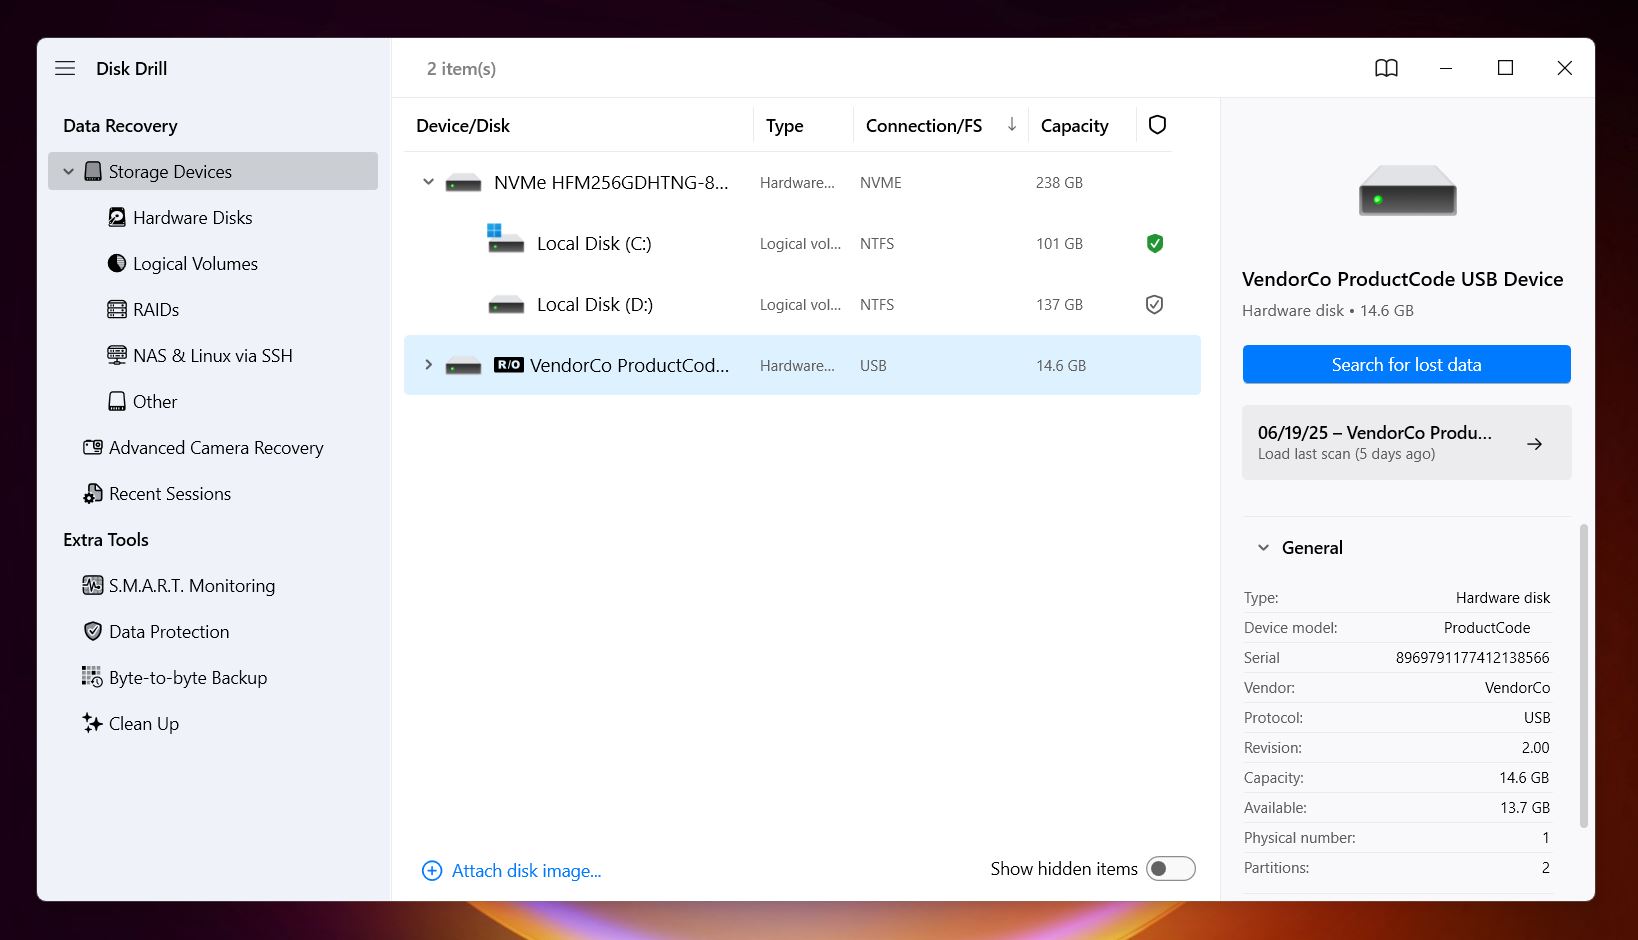The image size is (1638, 940).
Task: Click the sort arrow next to Connection/FS
Action: click(1011, 124)
